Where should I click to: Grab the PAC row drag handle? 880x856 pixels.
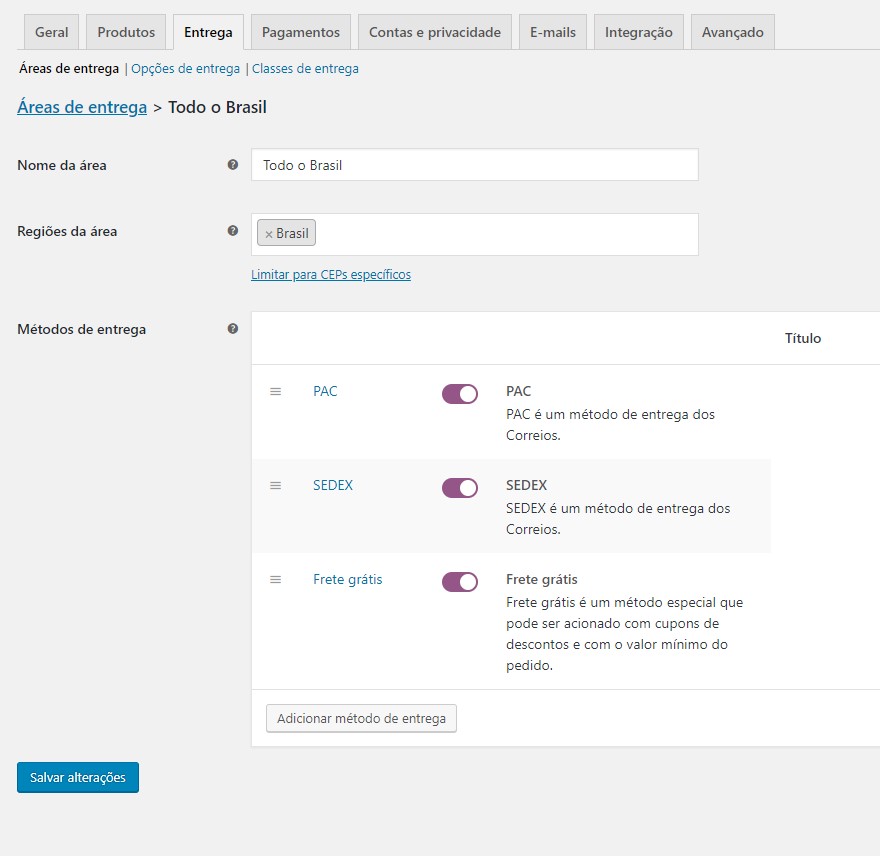276,391
